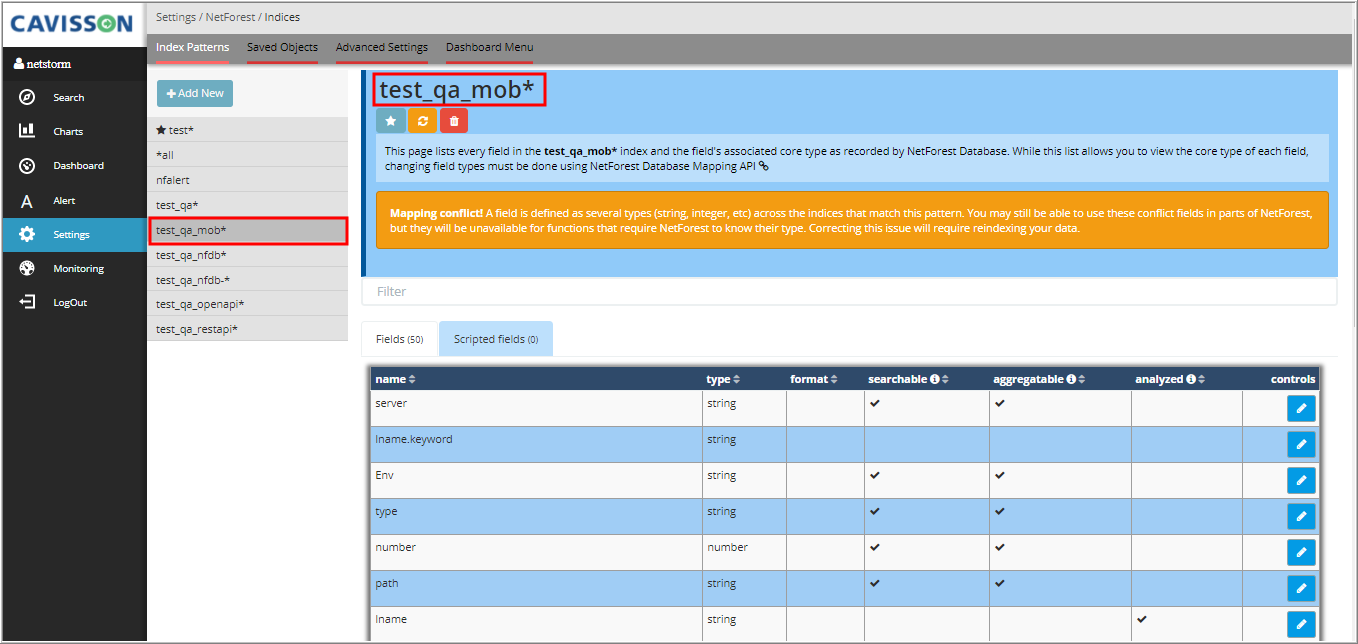Select the test_qa* index pattern
This screenshot has width=1358, height=644.
(x=248, y=205)
